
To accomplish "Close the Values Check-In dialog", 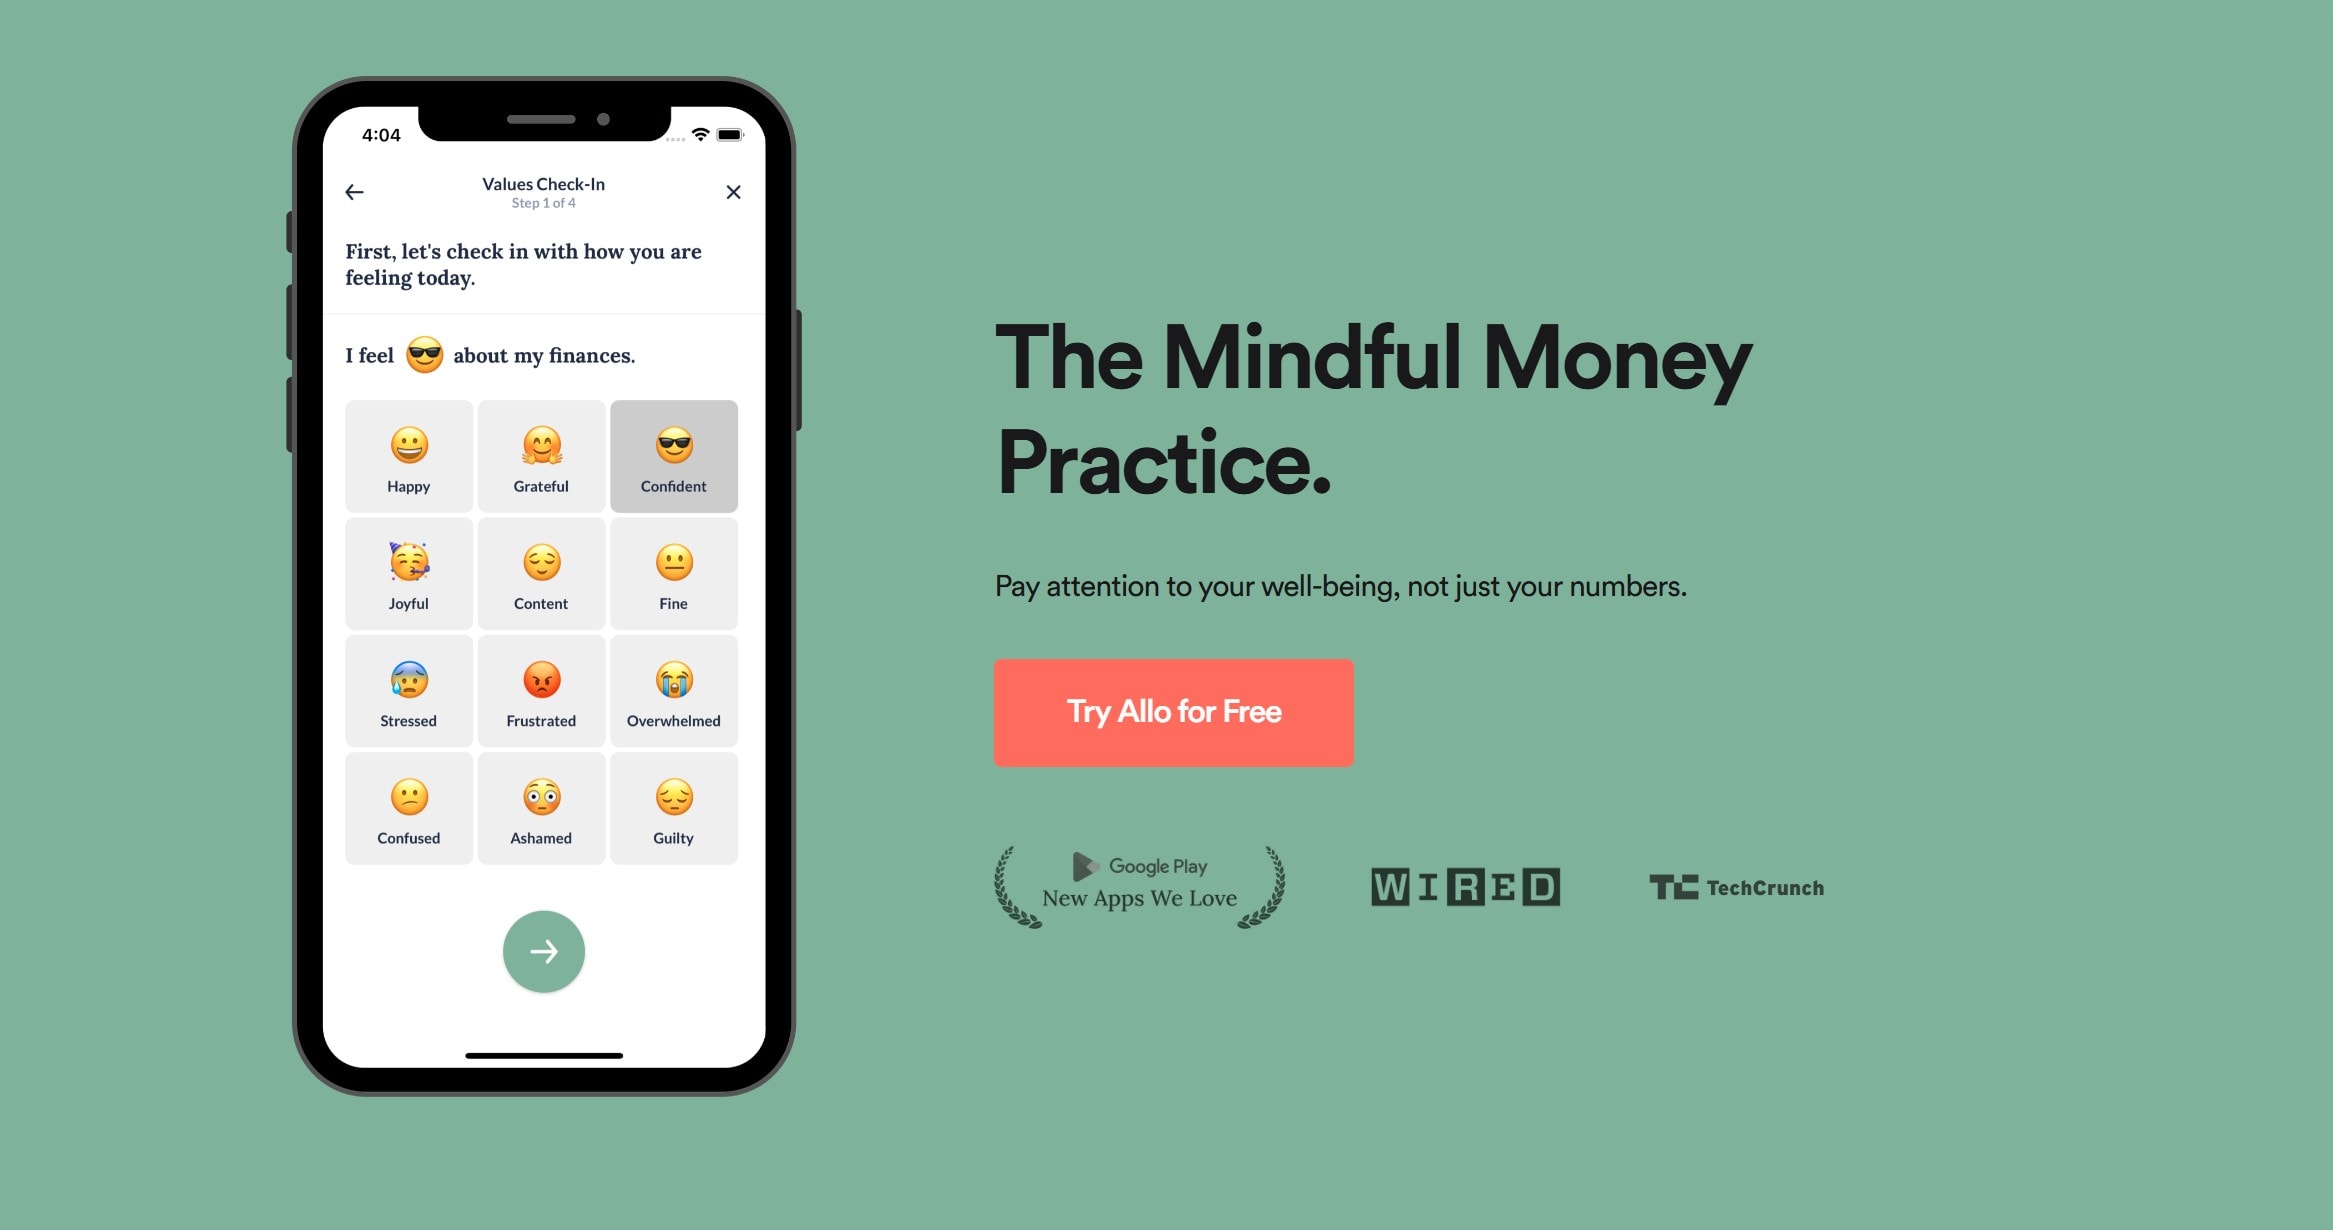I will 733,193.
